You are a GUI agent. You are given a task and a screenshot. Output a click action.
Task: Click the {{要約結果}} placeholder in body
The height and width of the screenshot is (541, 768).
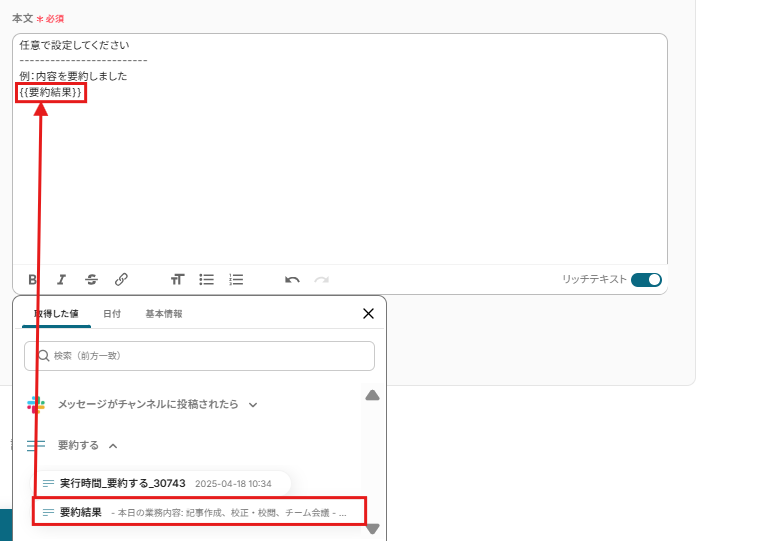pyautogui.click(x=51, y=92)
